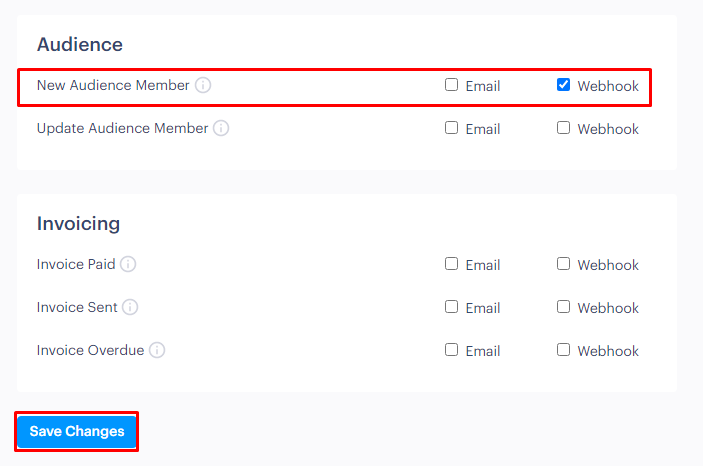Open info icon beside New Audience Member
The image size is (703, 466).
click(203, 85)
